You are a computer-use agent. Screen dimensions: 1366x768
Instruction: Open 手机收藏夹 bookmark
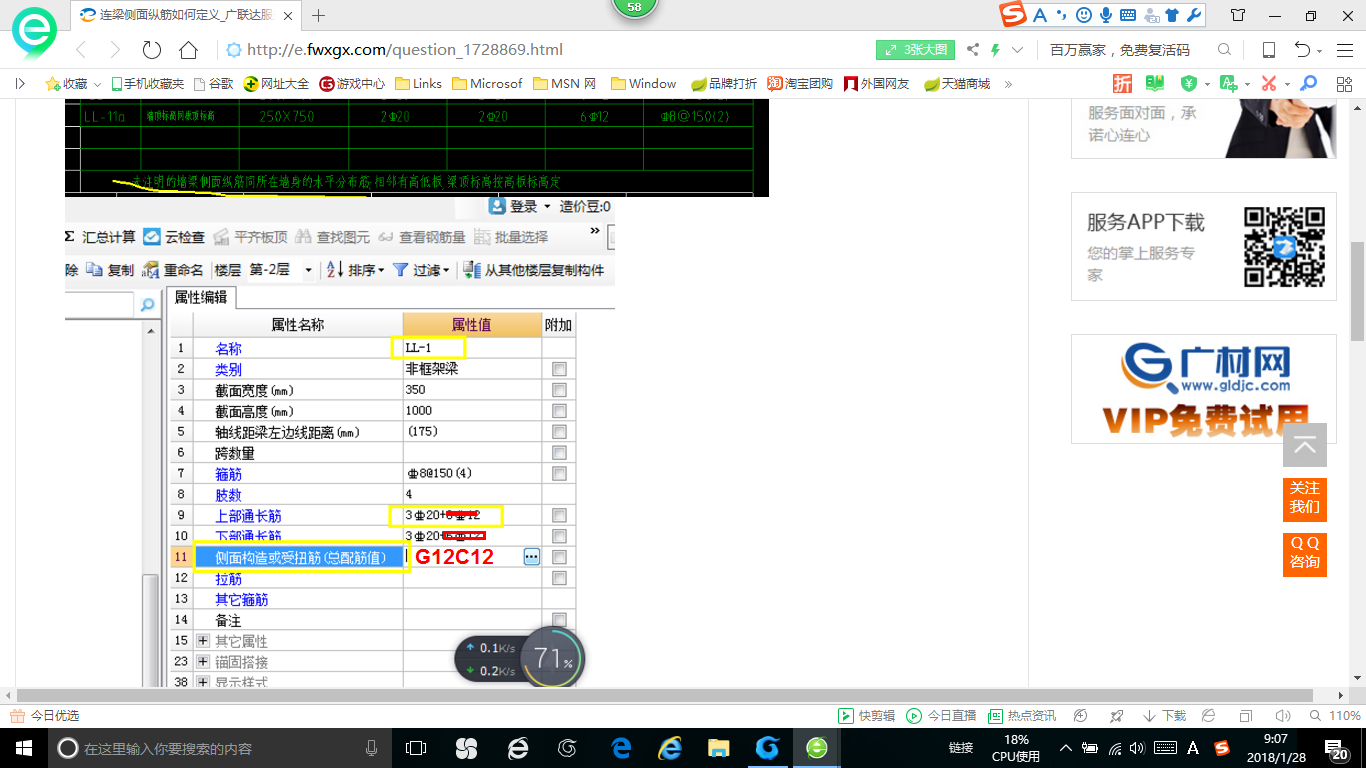pos(147,84)
